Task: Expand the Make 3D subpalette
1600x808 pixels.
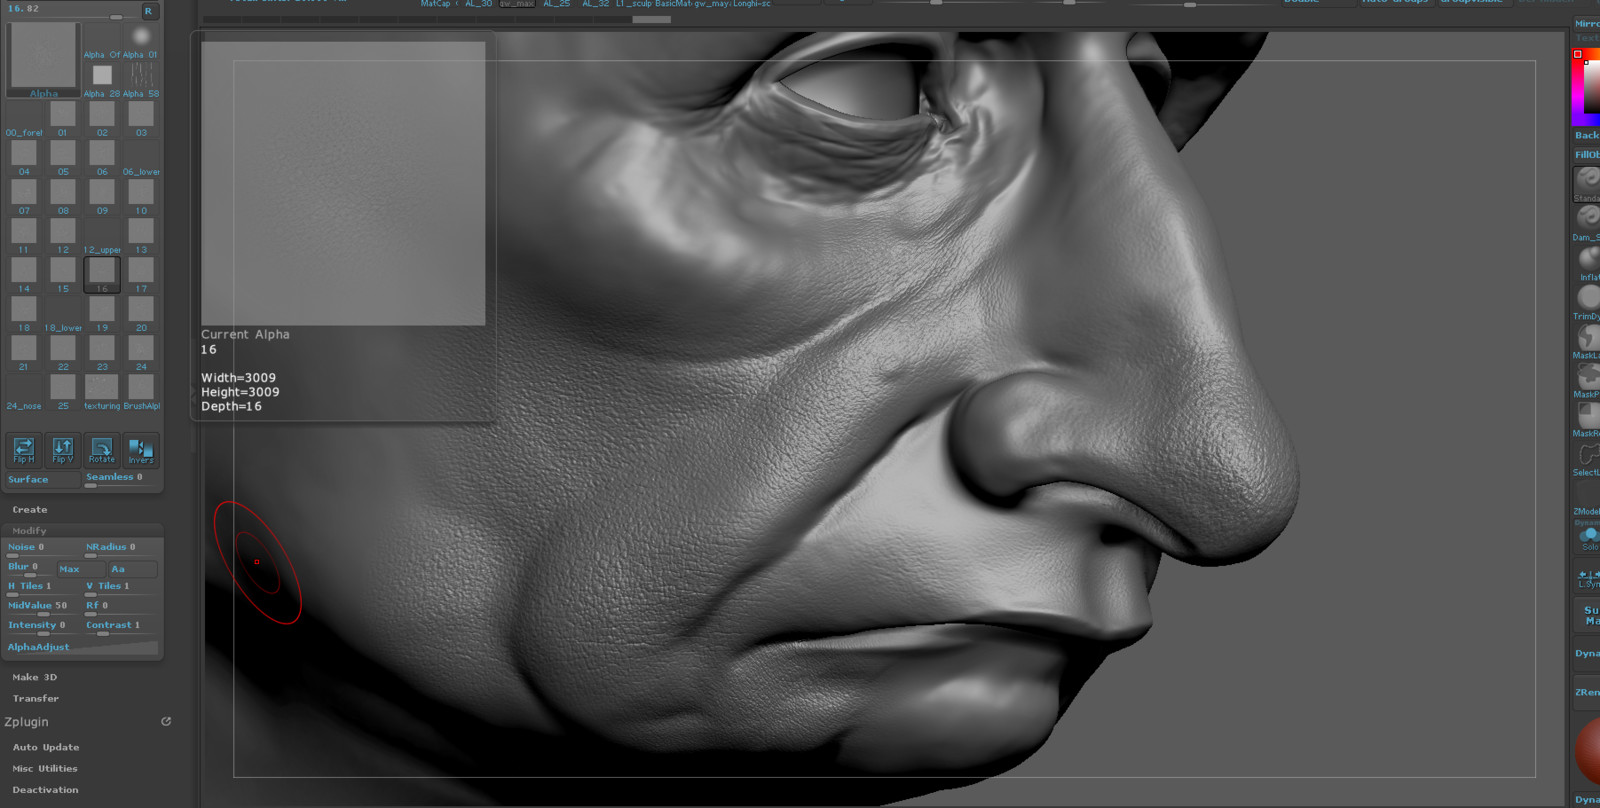Action: point(35,677)
